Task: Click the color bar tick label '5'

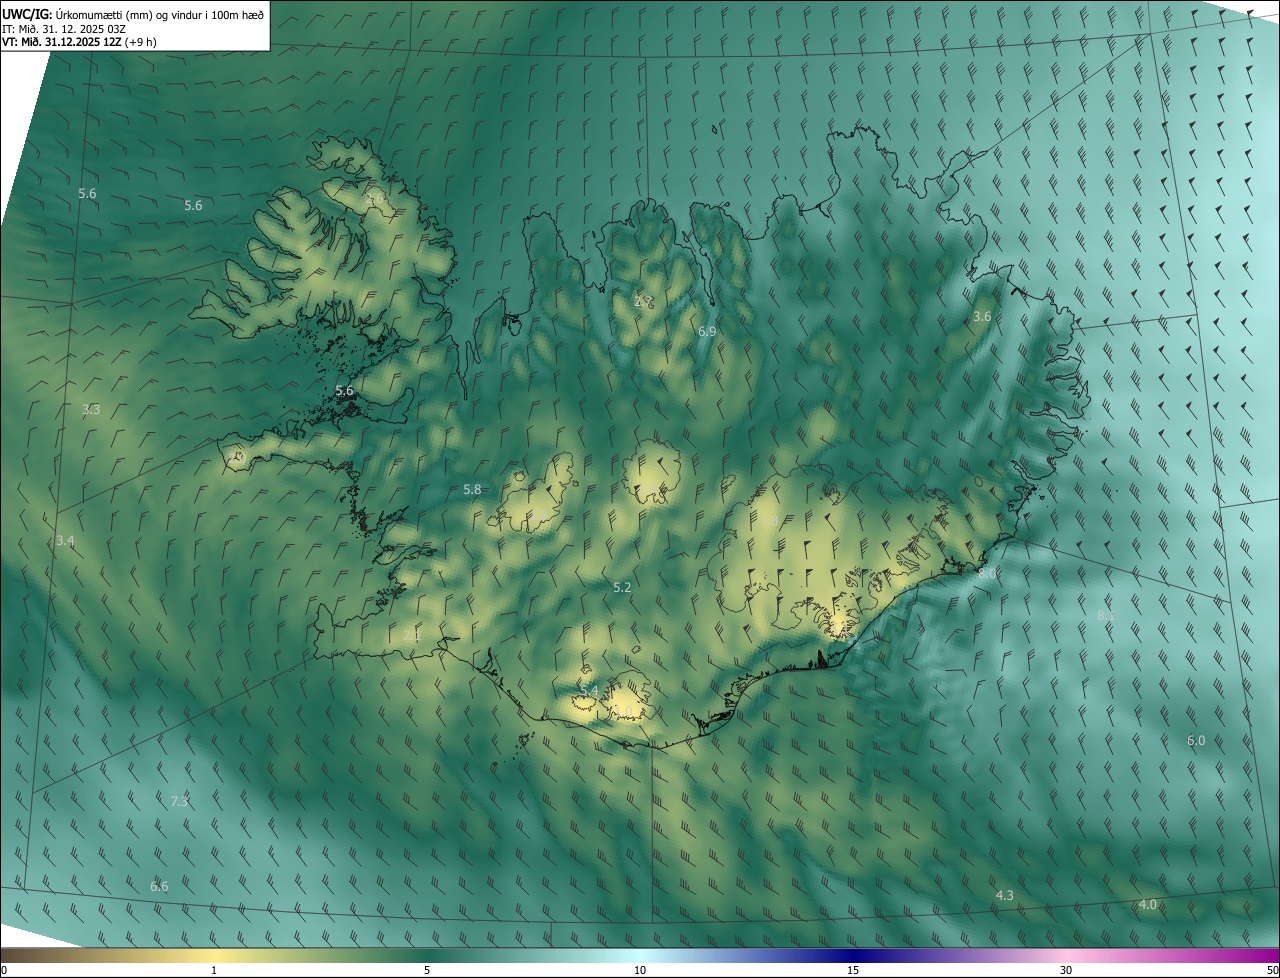Action: tap(427, 971)
